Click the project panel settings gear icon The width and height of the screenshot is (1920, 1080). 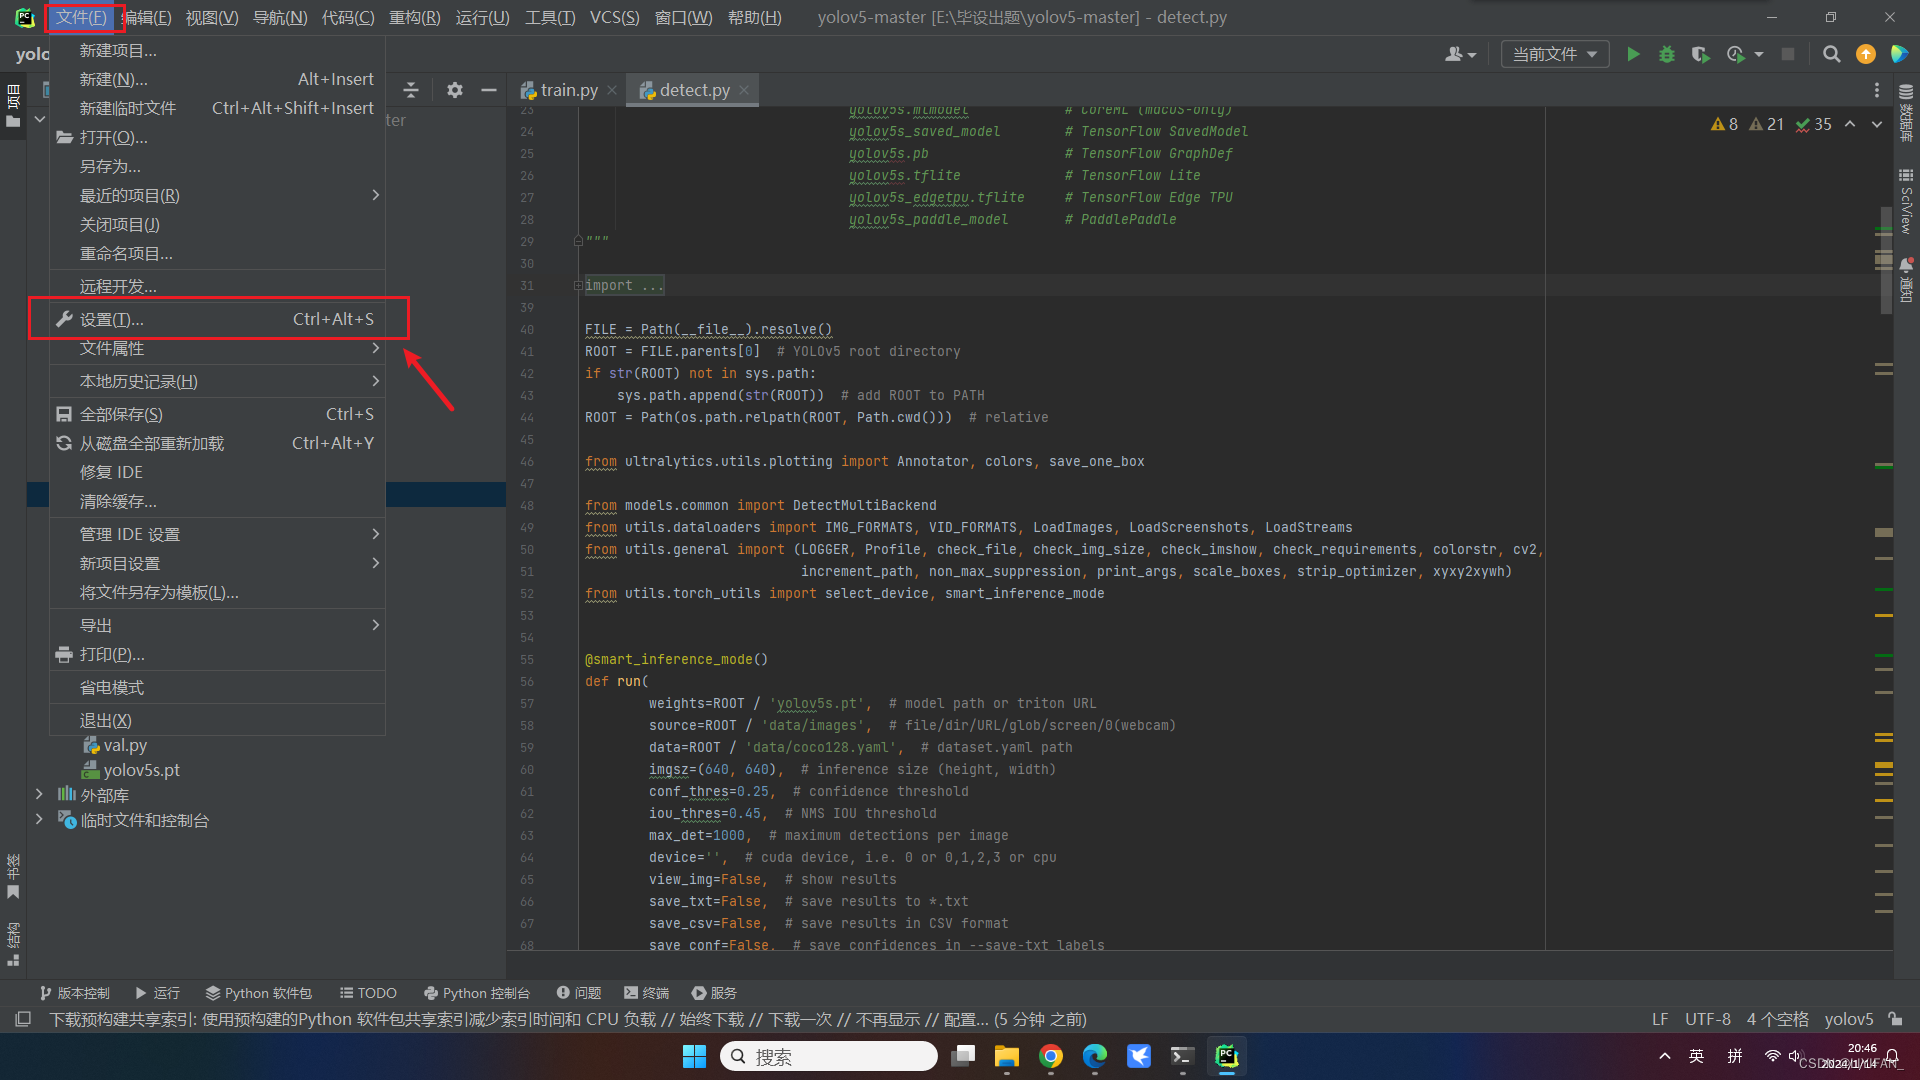pos(454,90)
